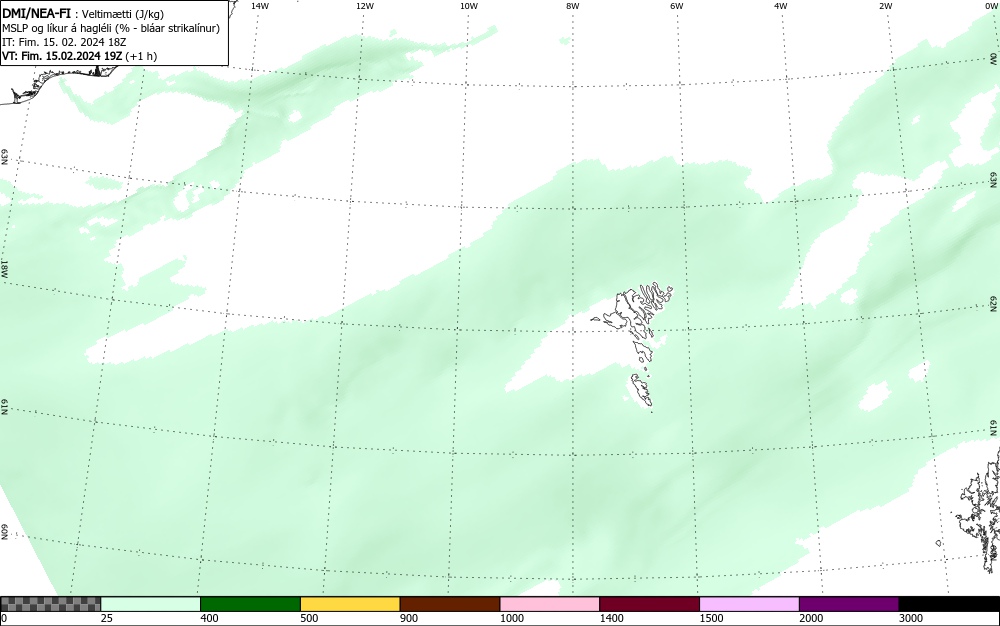This screenshot has width=1000, height=626.
Task: Click the legend value 2000
Action: click(x=811, y=618)
